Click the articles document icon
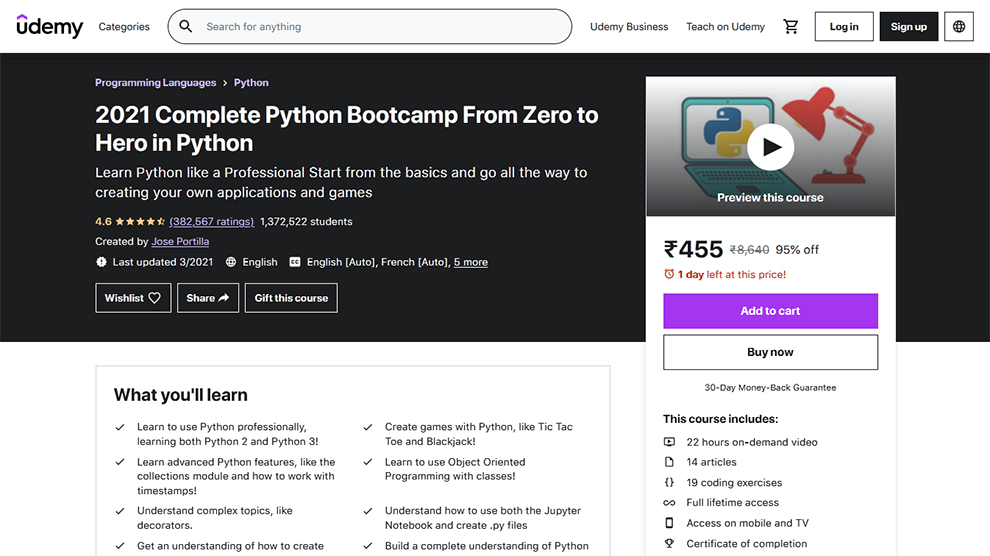Screen dimensions: 990x556 coord(669,462)
